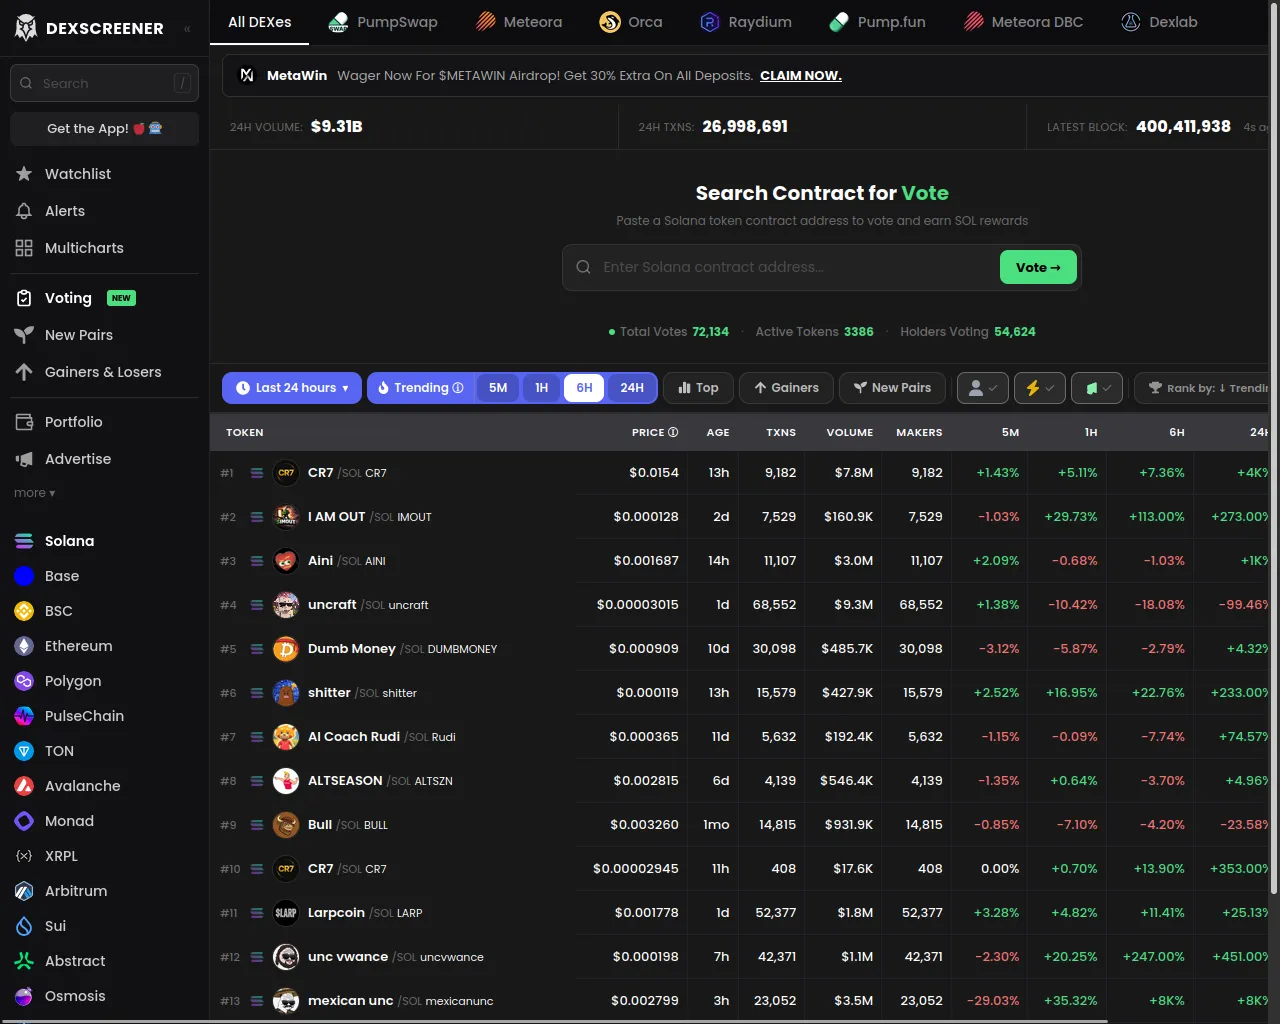
Task: Open New Pairs sprout icon in sidebar
Action: click(x=24, y=335)
